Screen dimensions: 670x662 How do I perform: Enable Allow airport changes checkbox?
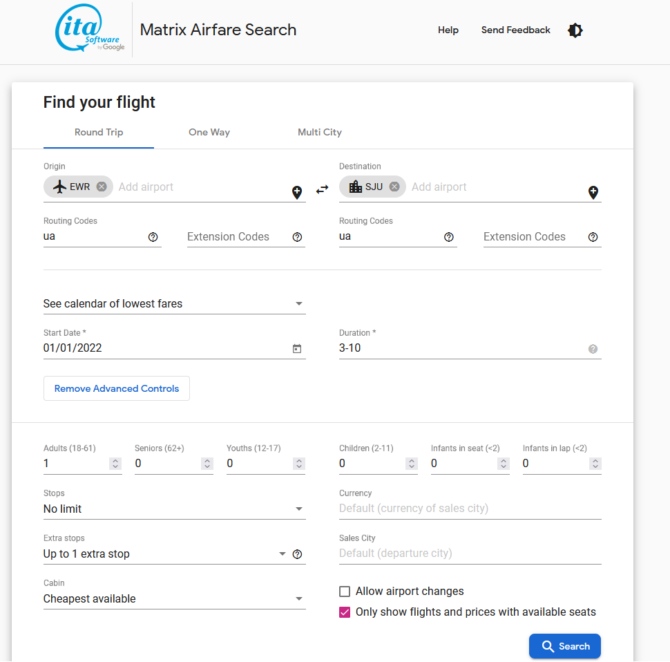[344, 591]
